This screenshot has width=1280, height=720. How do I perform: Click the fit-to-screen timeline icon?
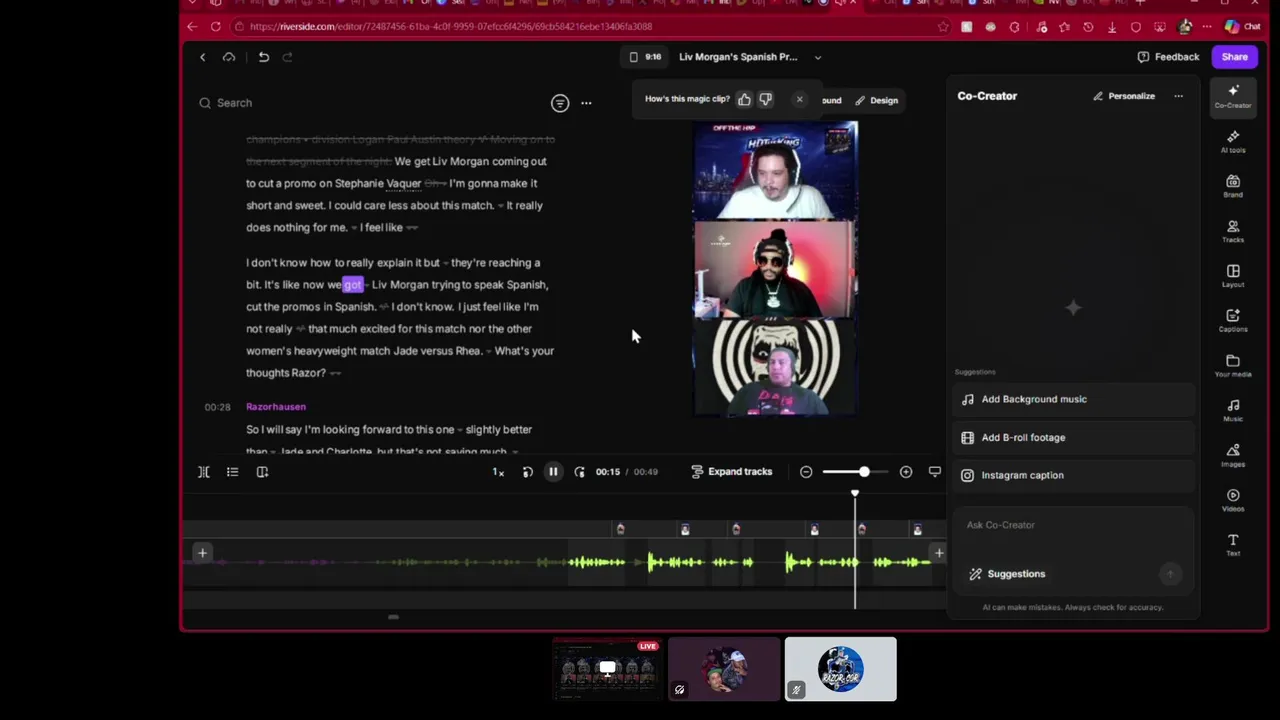click(935, 472)
